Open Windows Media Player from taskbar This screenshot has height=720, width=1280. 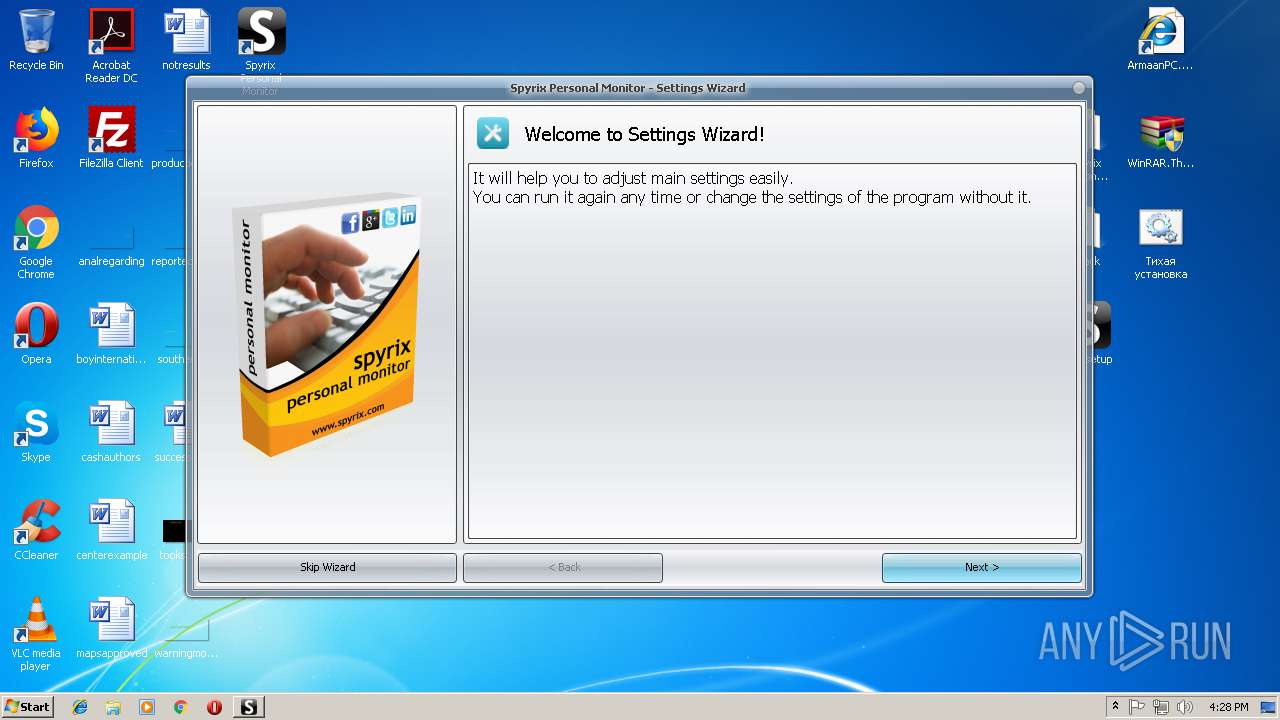click(x=147, y=707)
